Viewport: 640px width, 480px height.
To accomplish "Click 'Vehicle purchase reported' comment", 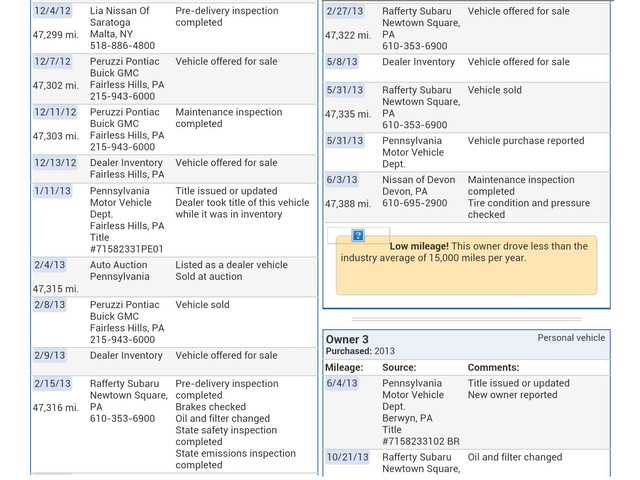I will click(x=526, y=141).
